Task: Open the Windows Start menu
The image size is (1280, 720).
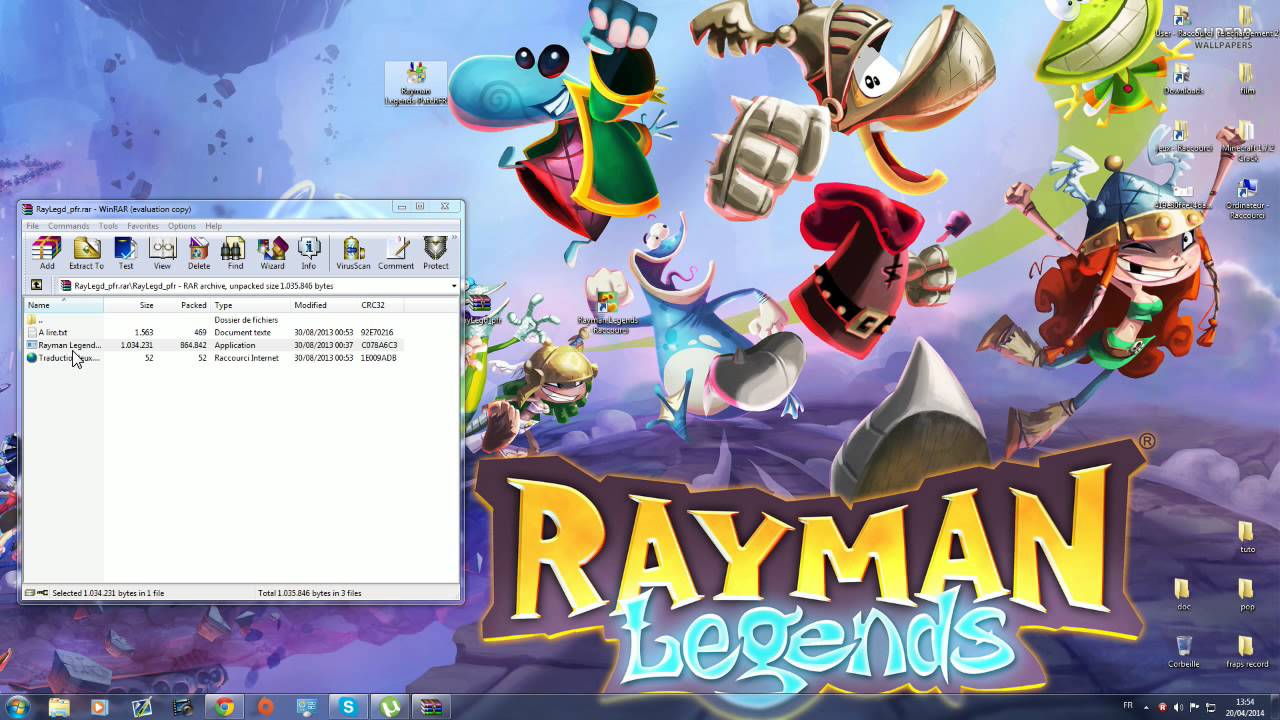Action: click(x=18, y=706)
